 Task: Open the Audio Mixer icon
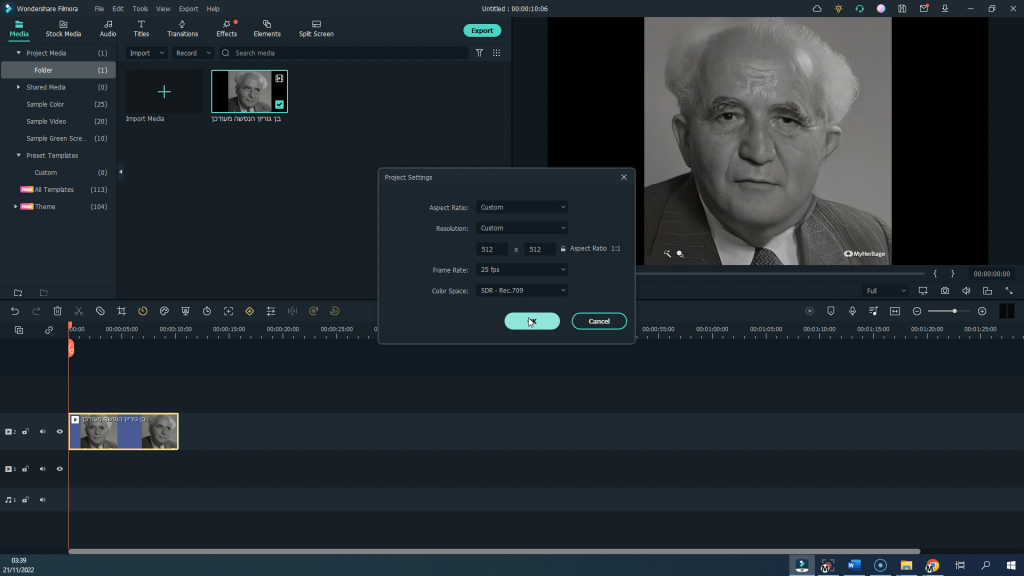[x=873, y=312]
